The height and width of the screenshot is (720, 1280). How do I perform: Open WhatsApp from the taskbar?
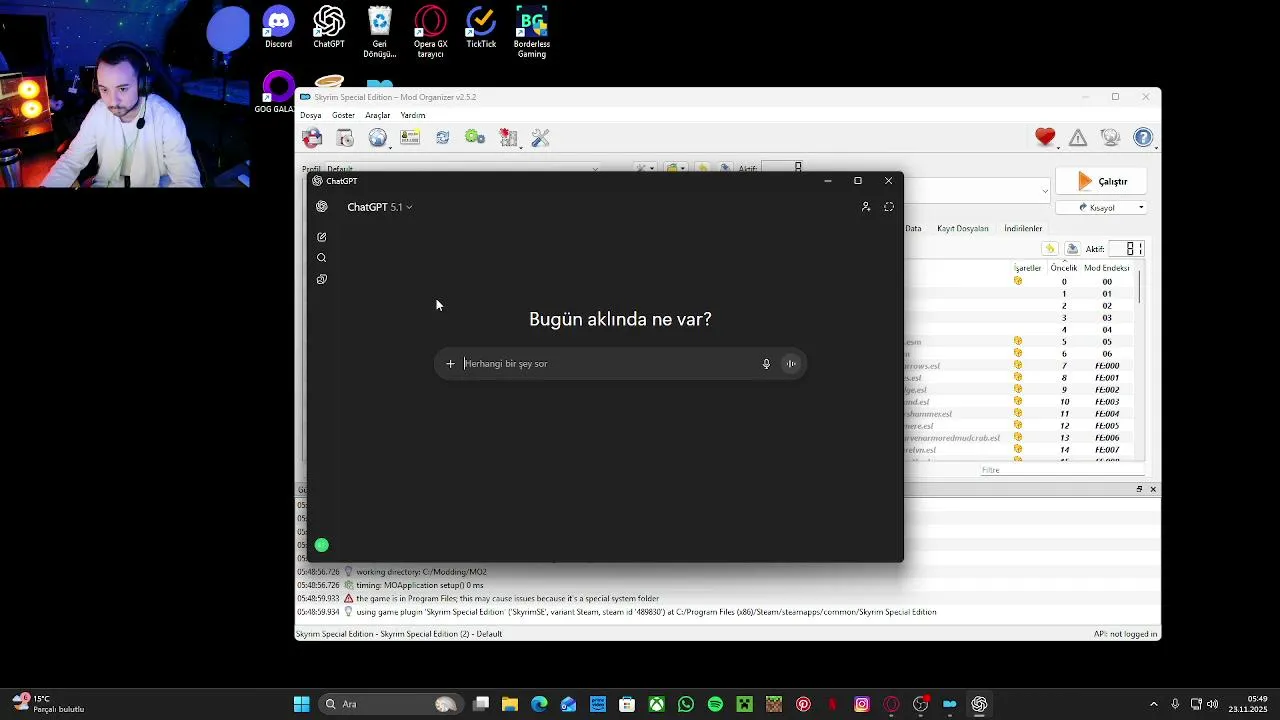coord(685,704)
